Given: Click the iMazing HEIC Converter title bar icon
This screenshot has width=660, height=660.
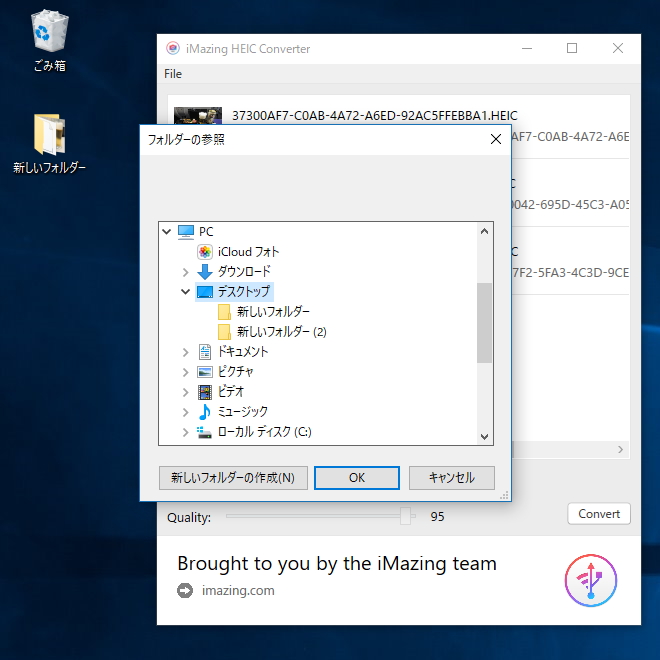Looking at the screenshot, I should [x=173, y=48].
